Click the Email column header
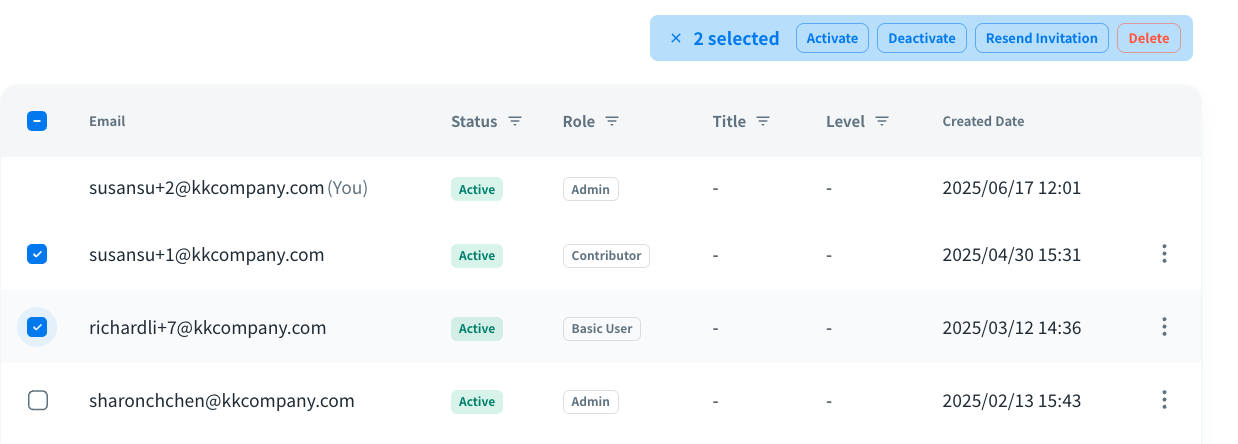The image size is (1238, 444). (107, 121)
